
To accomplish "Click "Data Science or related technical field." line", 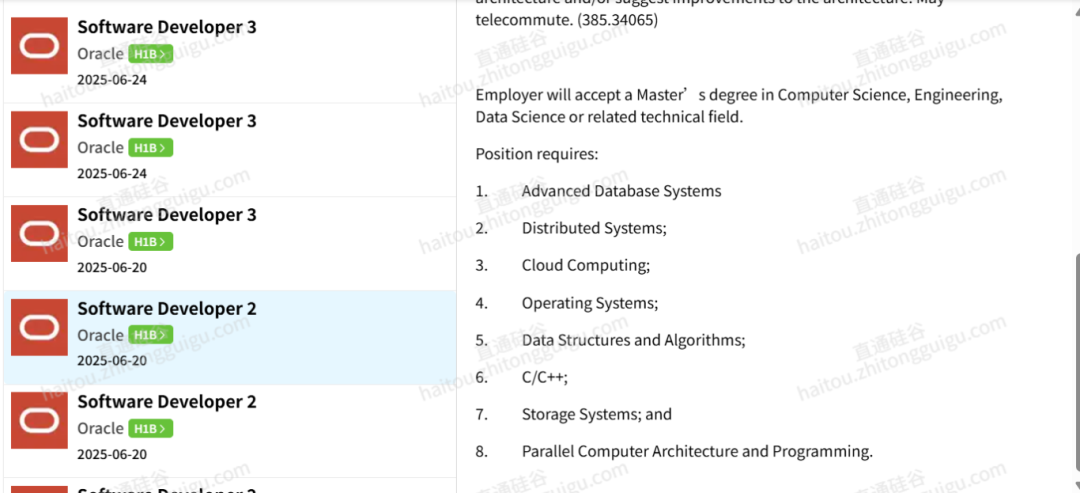I will point(610,117).
